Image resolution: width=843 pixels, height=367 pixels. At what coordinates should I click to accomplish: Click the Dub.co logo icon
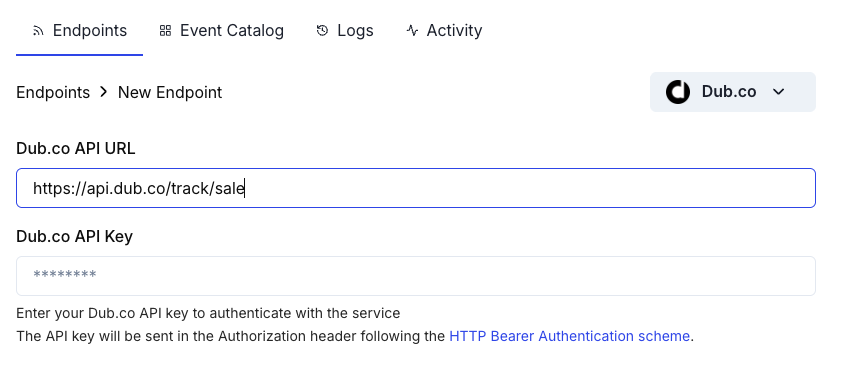pyautogui.click(x=677, y=92)
